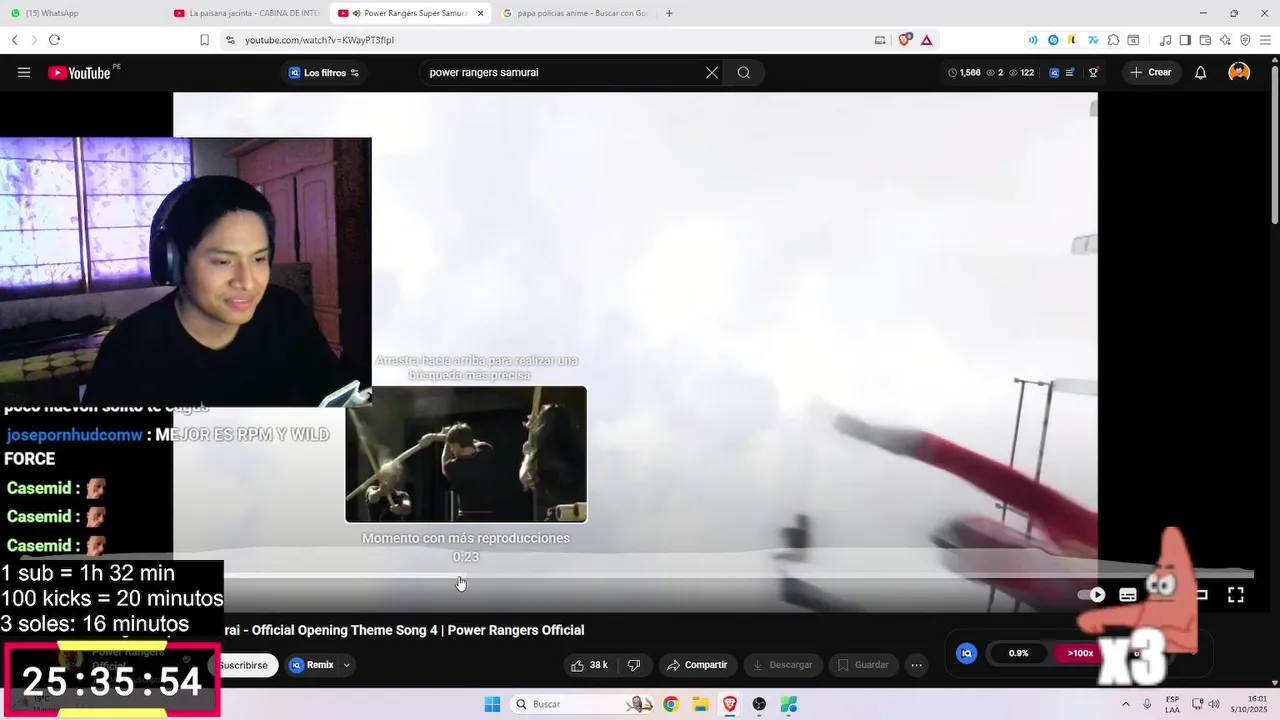Switch to La paisana jacinta tab

click(246, 13)
